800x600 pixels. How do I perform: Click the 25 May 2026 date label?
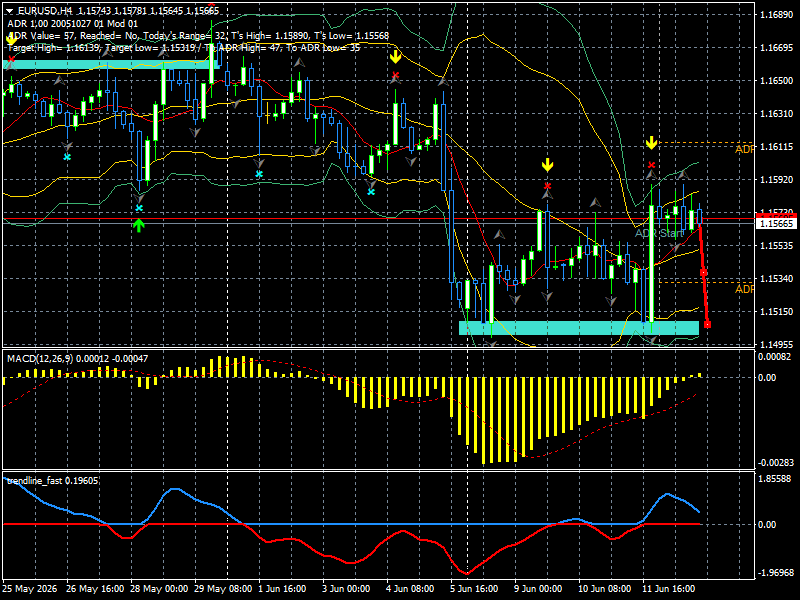click(30, 589)
